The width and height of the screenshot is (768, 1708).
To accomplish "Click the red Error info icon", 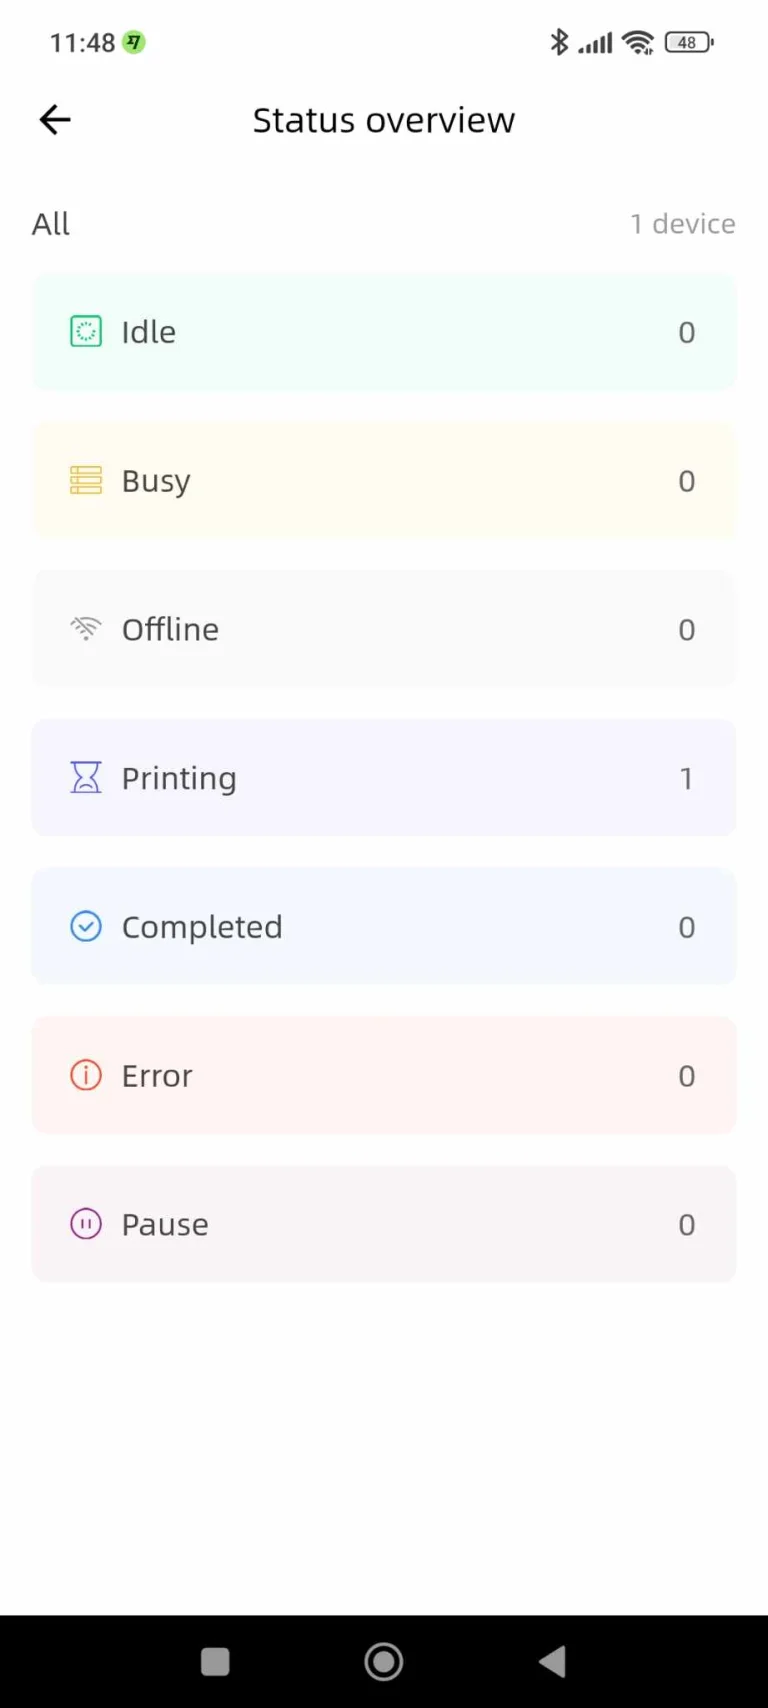I will click(x=86, y=1075).
